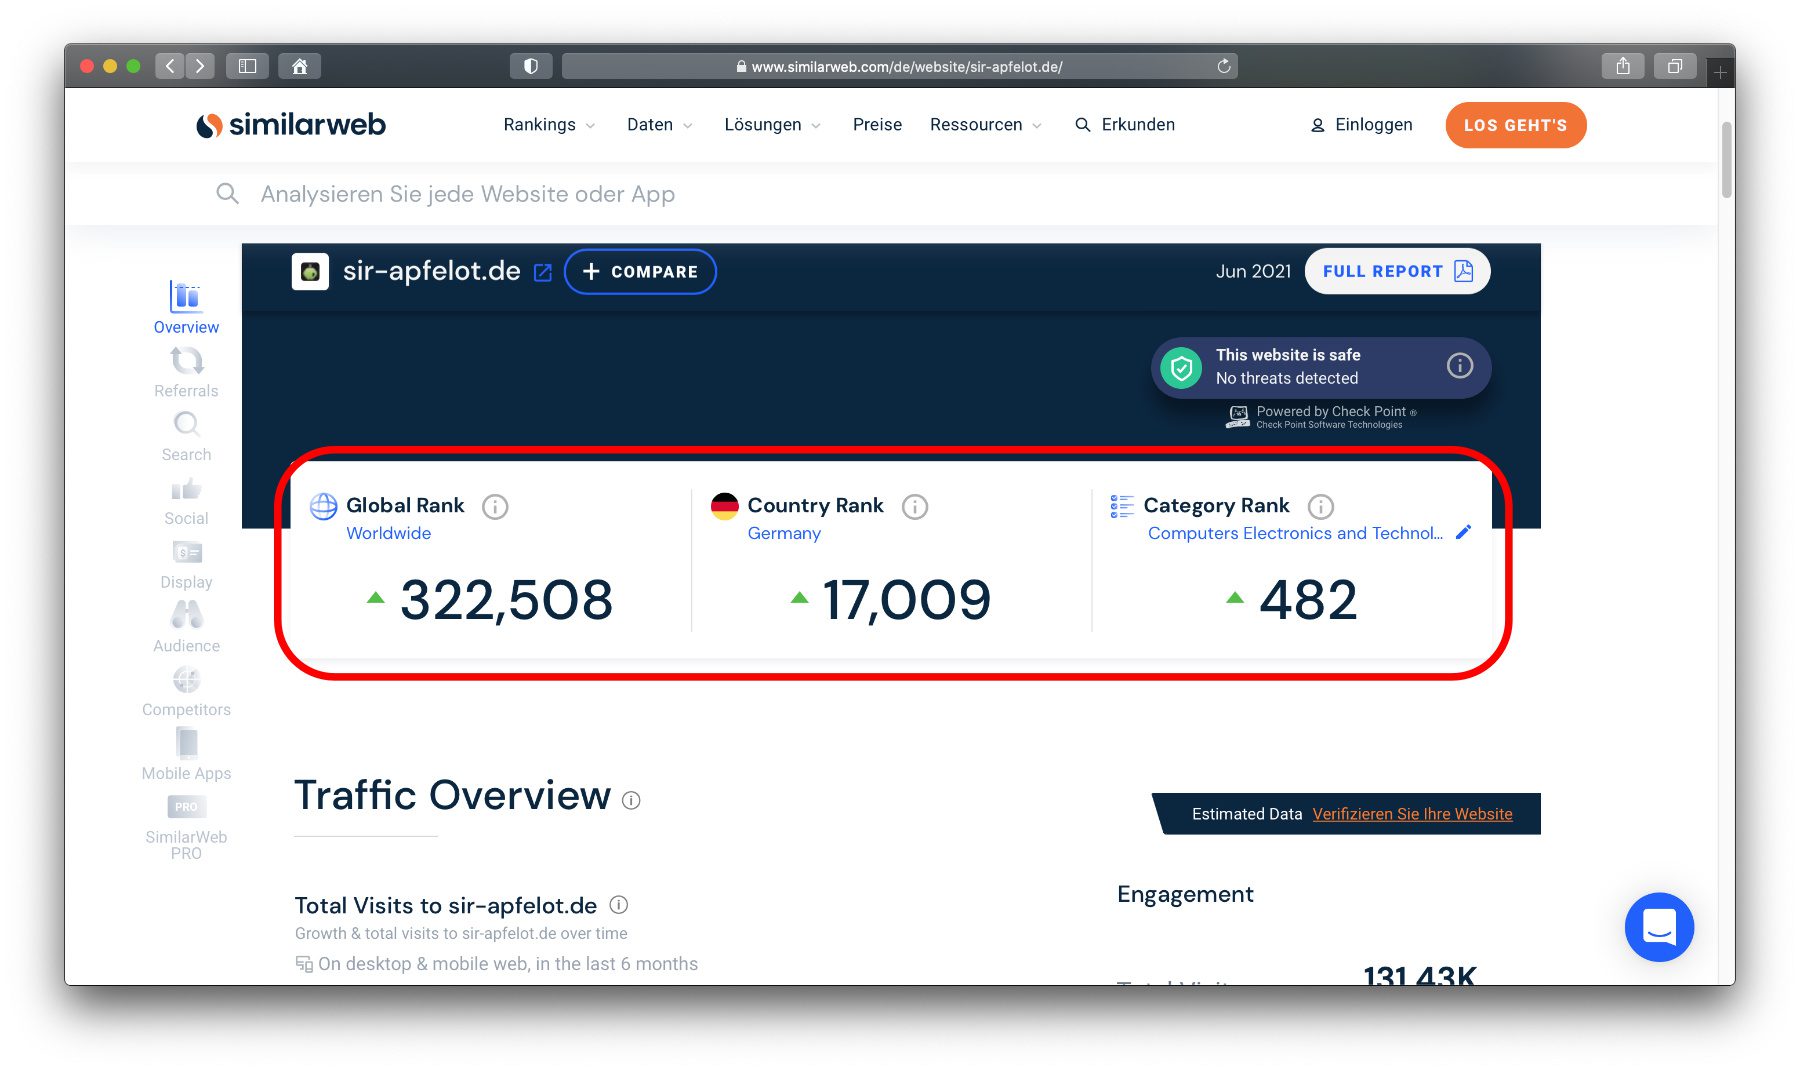This screenshot has height=1071, width=1800.
Task: Open external link to sir-apfelot.de
Action: (543, 273)
